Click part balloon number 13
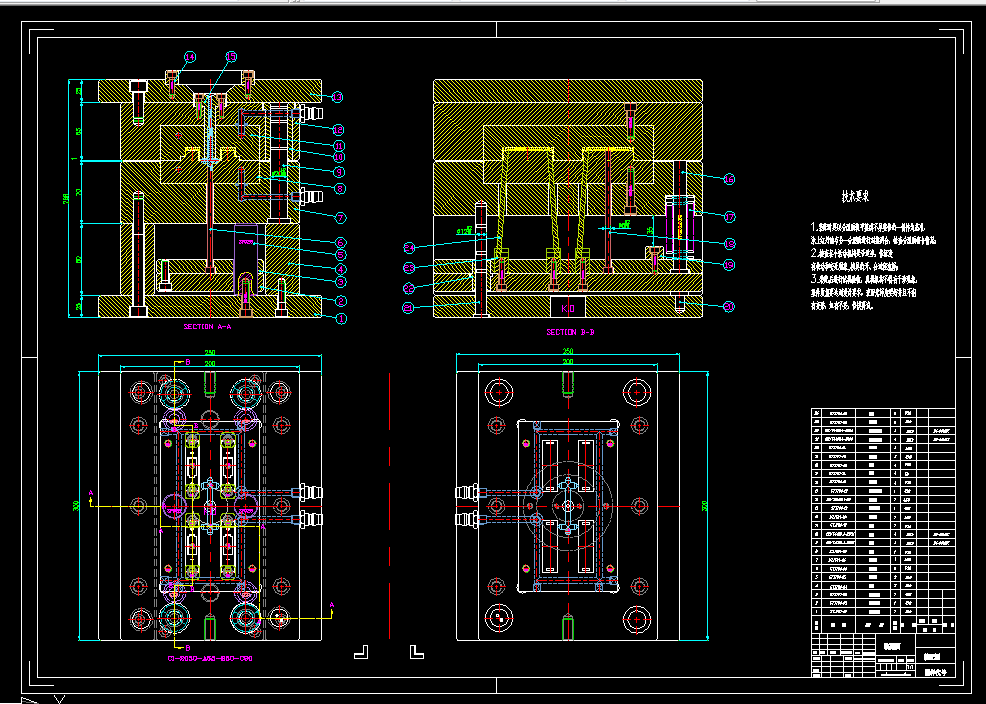 pos(337,97)
